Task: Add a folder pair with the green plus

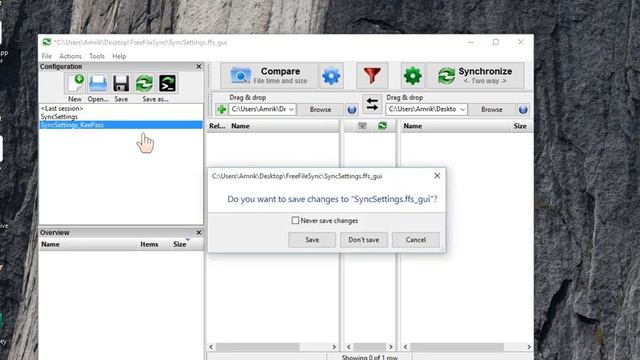Action: (x=222, y=109)
